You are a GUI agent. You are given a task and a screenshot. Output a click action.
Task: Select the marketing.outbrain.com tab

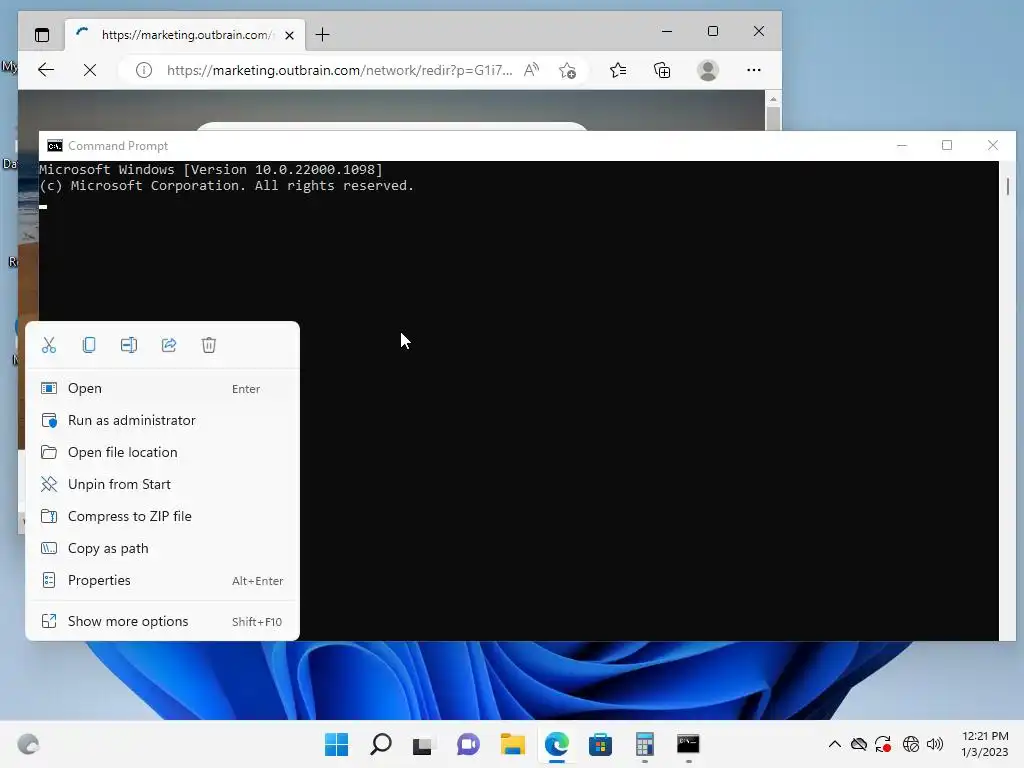185,35
